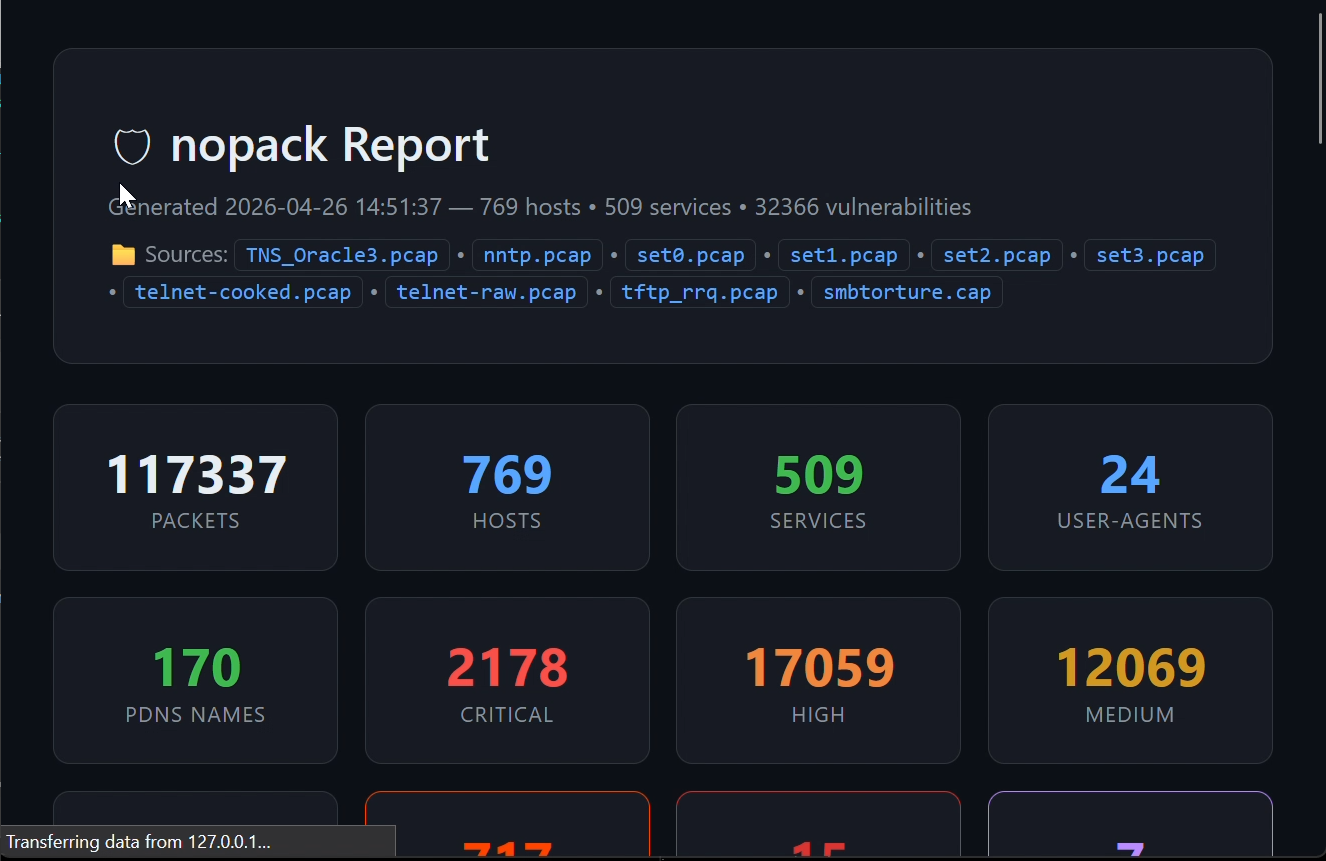Open the TNS_Oracle3.pcap source tag
Viewport: 1326px width, 861px height.
point(342,255)
